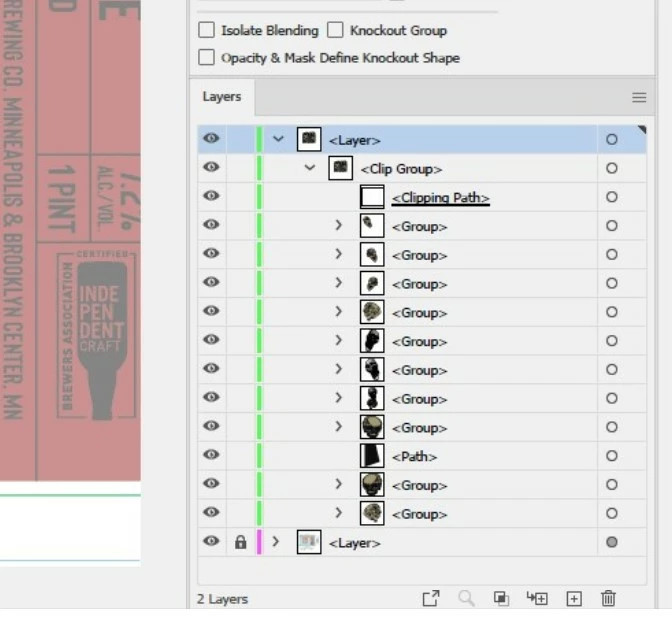Click the top Layer thumbnail

click(x=309, y=139)
